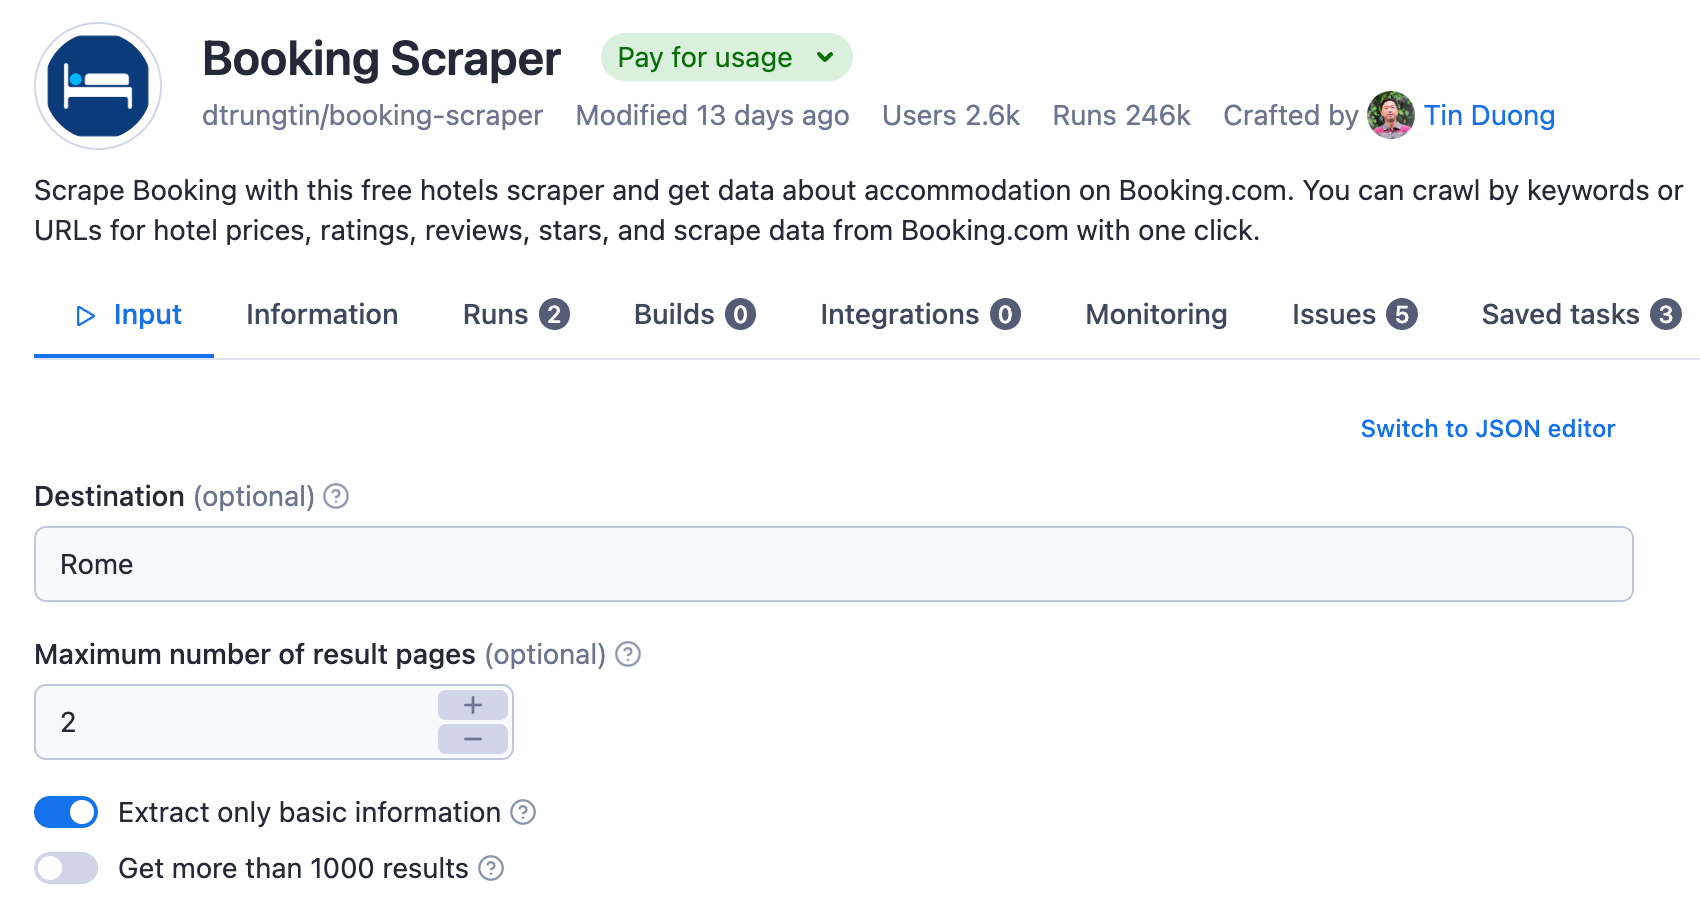Open the Builds tab
Screen dimensions: 1700x906
pyautogui.click(x=695, y=314)
